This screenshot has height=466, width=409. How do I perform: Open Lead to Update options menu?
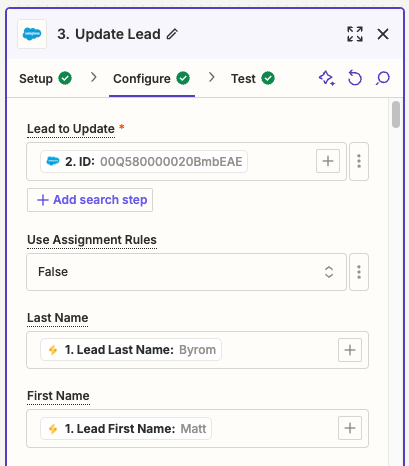pos(359,161)
